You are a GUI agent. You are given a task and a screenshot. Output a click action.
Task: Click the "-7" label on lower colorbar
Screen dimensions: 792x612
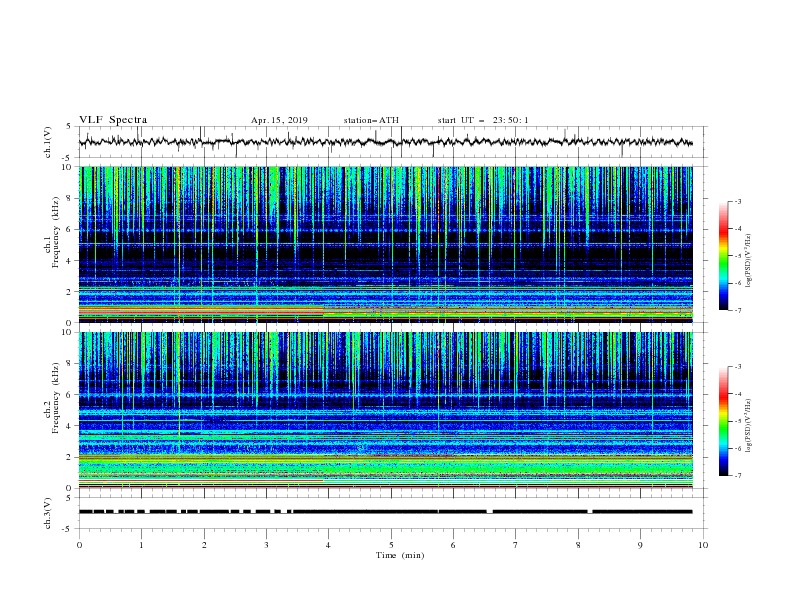pyautogui.click(x=737, y=475)
